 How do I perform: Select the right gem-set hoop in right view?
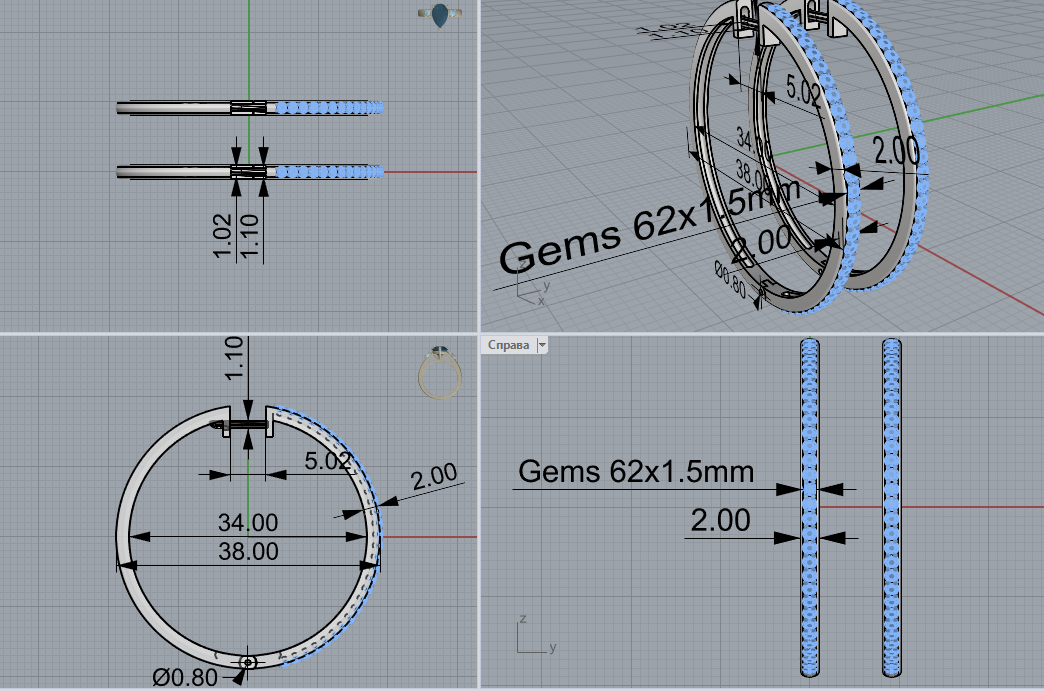(892, 507)
